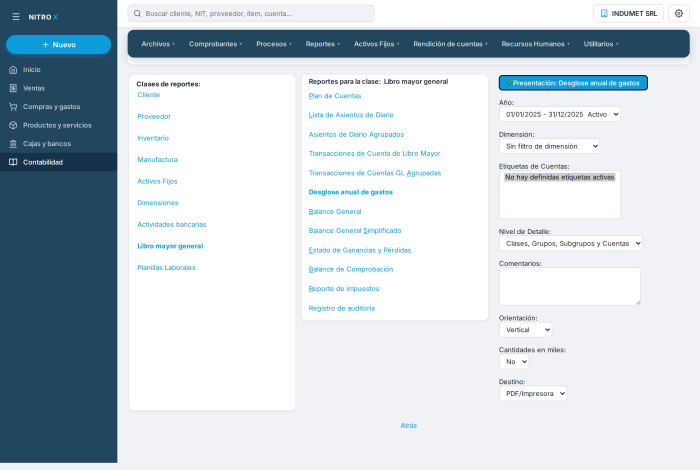Toggle the hamburger menu icon
Image resolution: width=700 pixels, height=470 pixels.
[16, 17]
